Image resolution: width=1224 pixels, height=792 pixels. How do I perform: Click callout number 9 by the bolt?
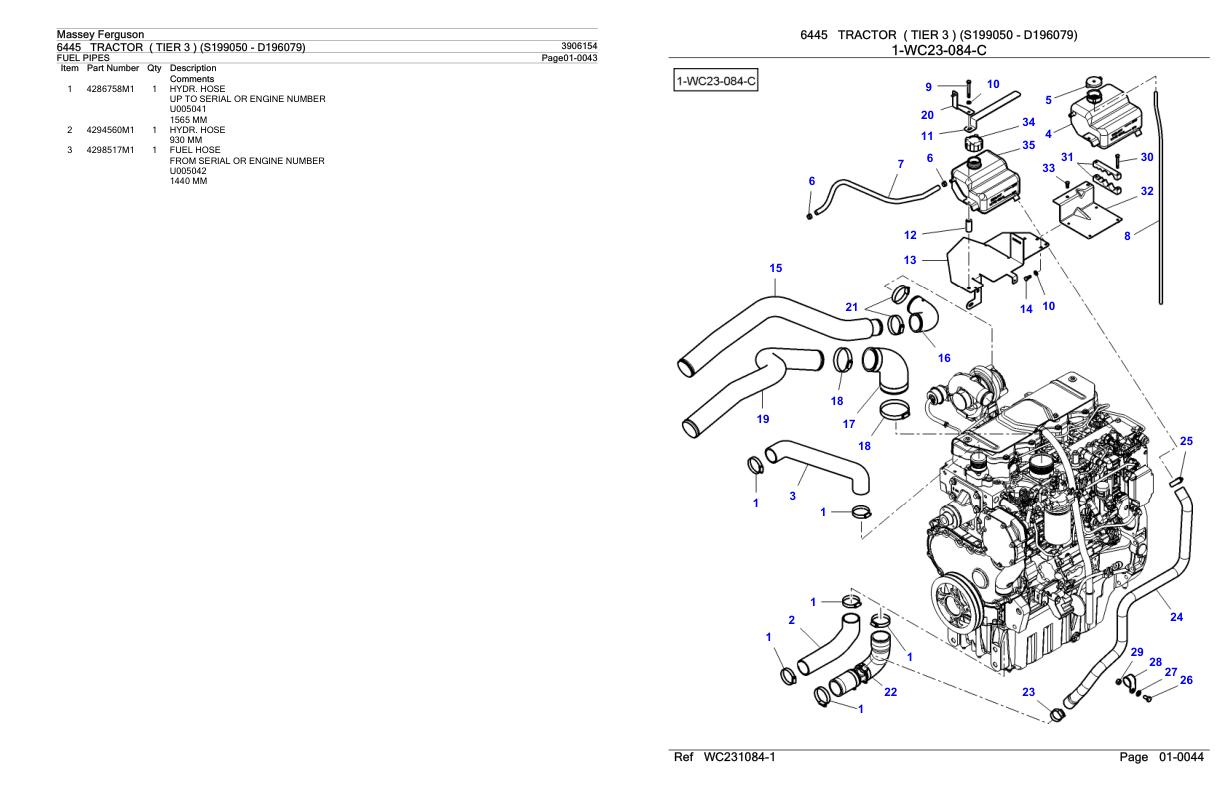[928, 87]
